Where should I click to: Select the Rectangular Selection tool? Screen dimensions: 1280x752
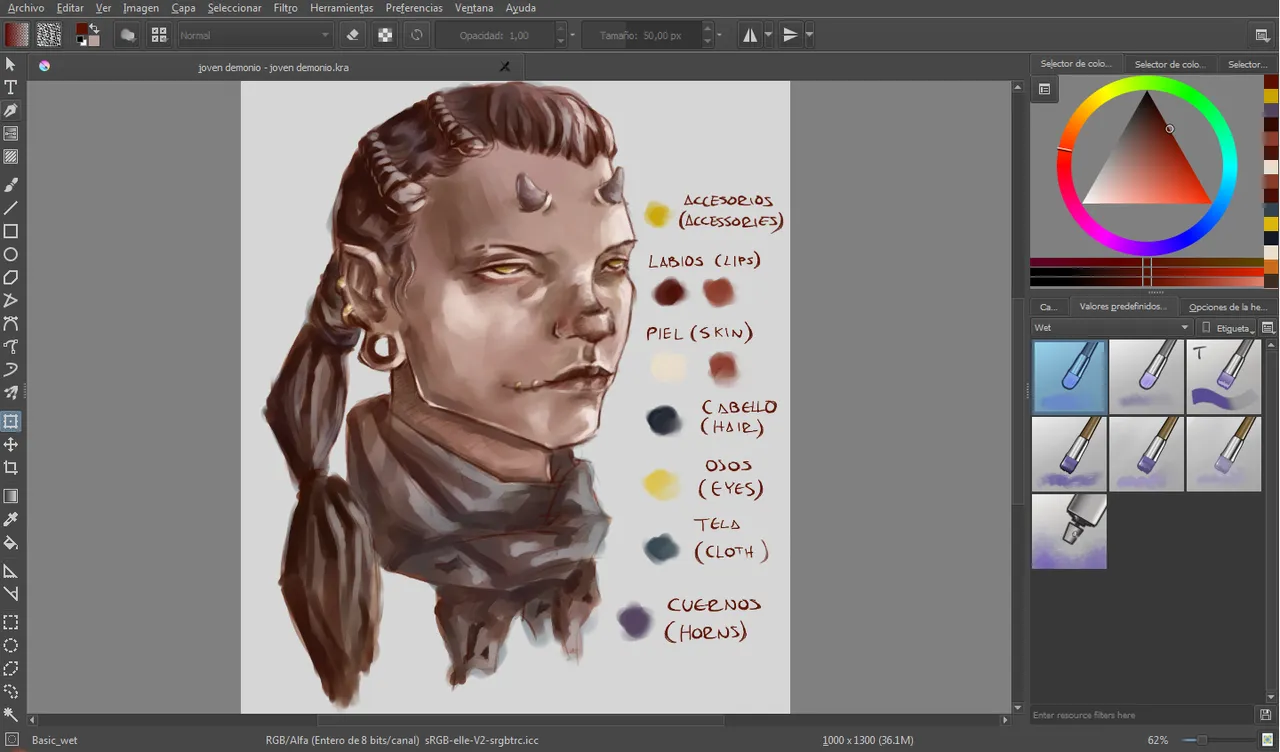coord(11,622)
